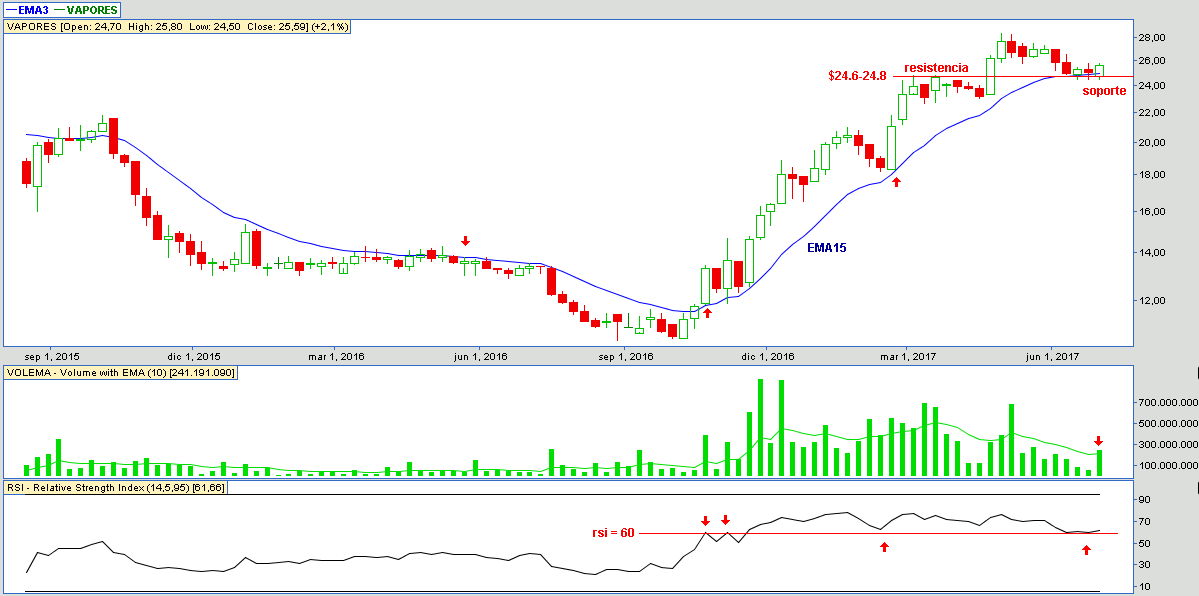Image resolution: width=1199 pixels, height=596 pixels.
Task: Click the 70 RSI axis value
Action: (x=1145, y=522)
